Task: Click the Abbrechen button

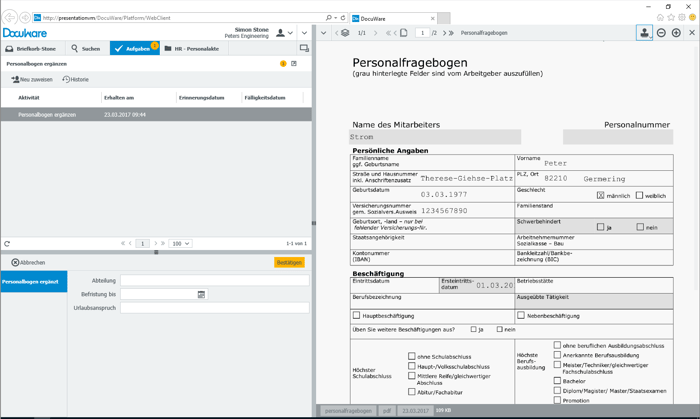Action: click(x=28, y=263)
